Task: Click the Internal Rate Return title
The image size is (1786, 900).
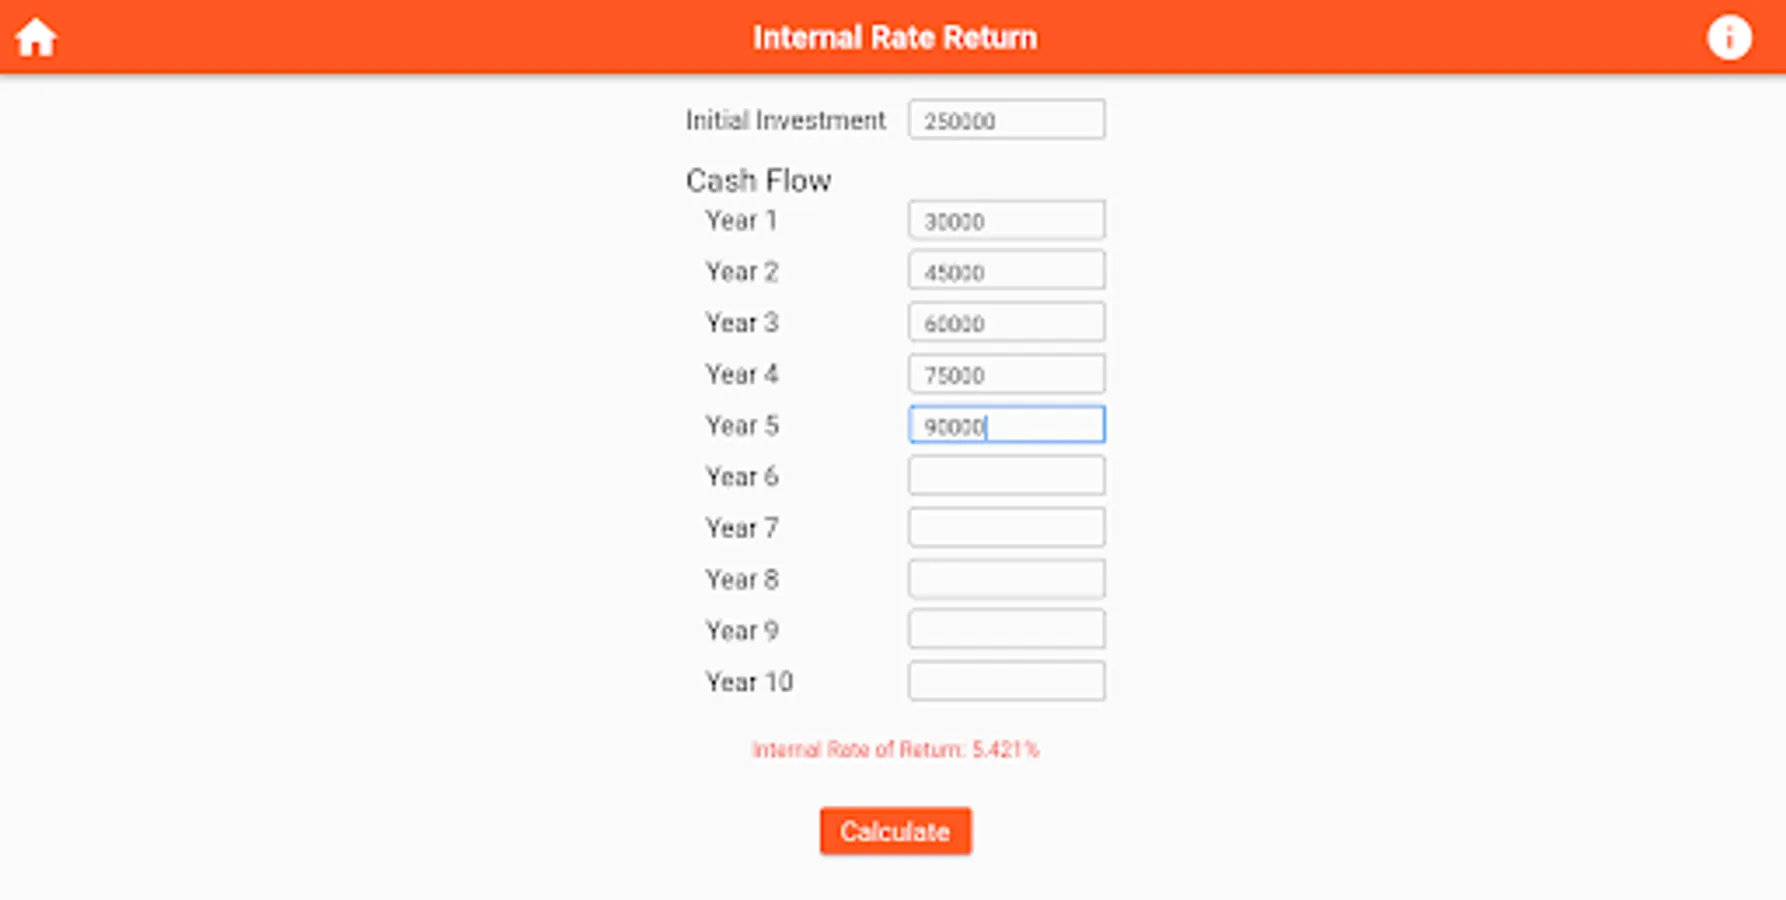Action: coord(894,38)
